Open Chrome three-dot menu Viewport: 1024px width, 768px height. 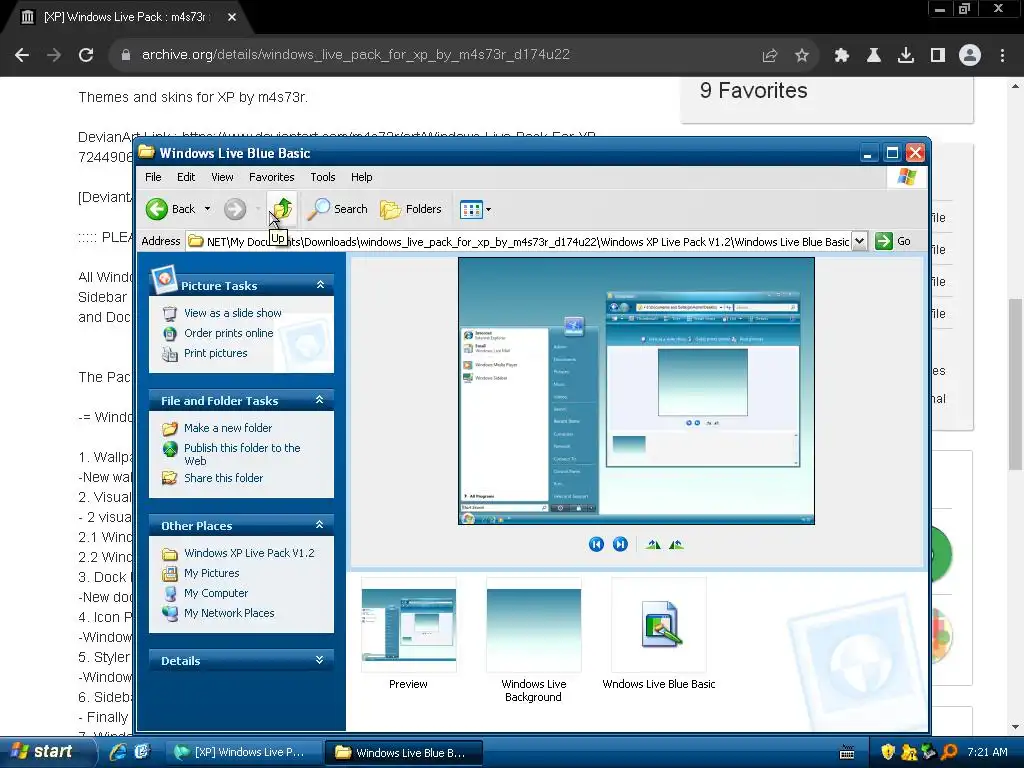1002,56
